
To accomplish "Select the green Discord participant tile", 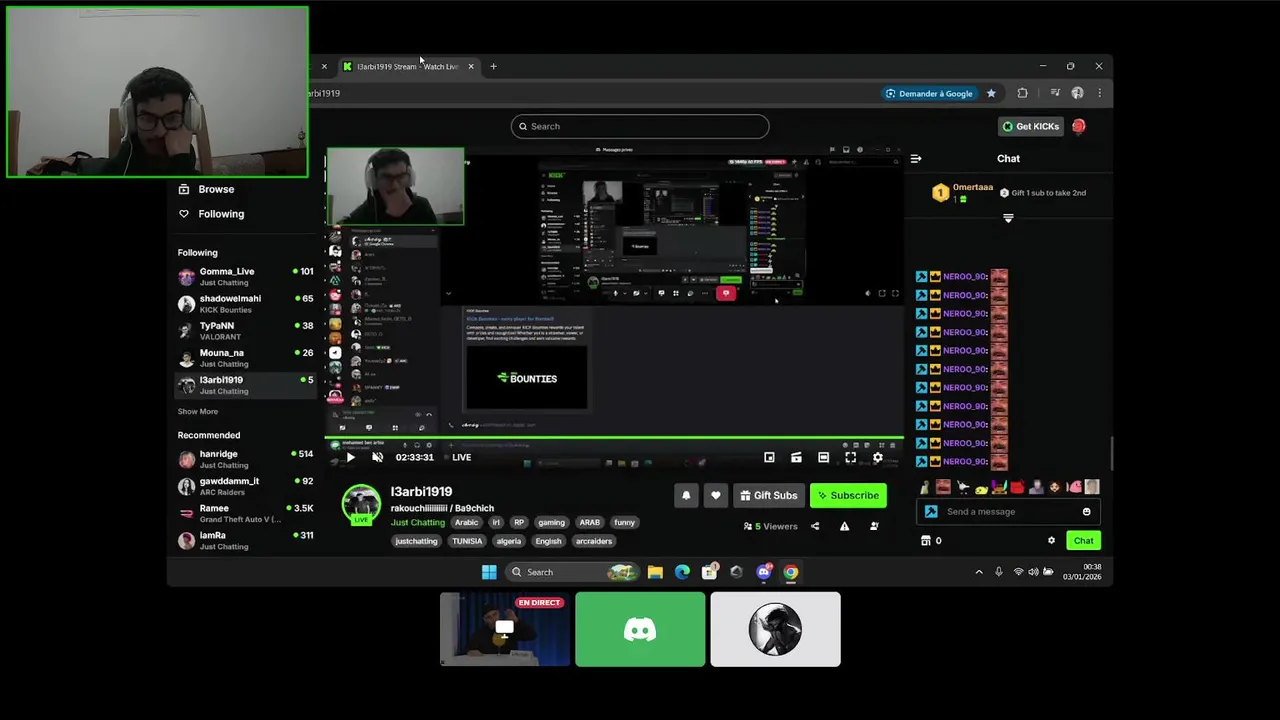I will pyautogui.click(x=640, y=629).
